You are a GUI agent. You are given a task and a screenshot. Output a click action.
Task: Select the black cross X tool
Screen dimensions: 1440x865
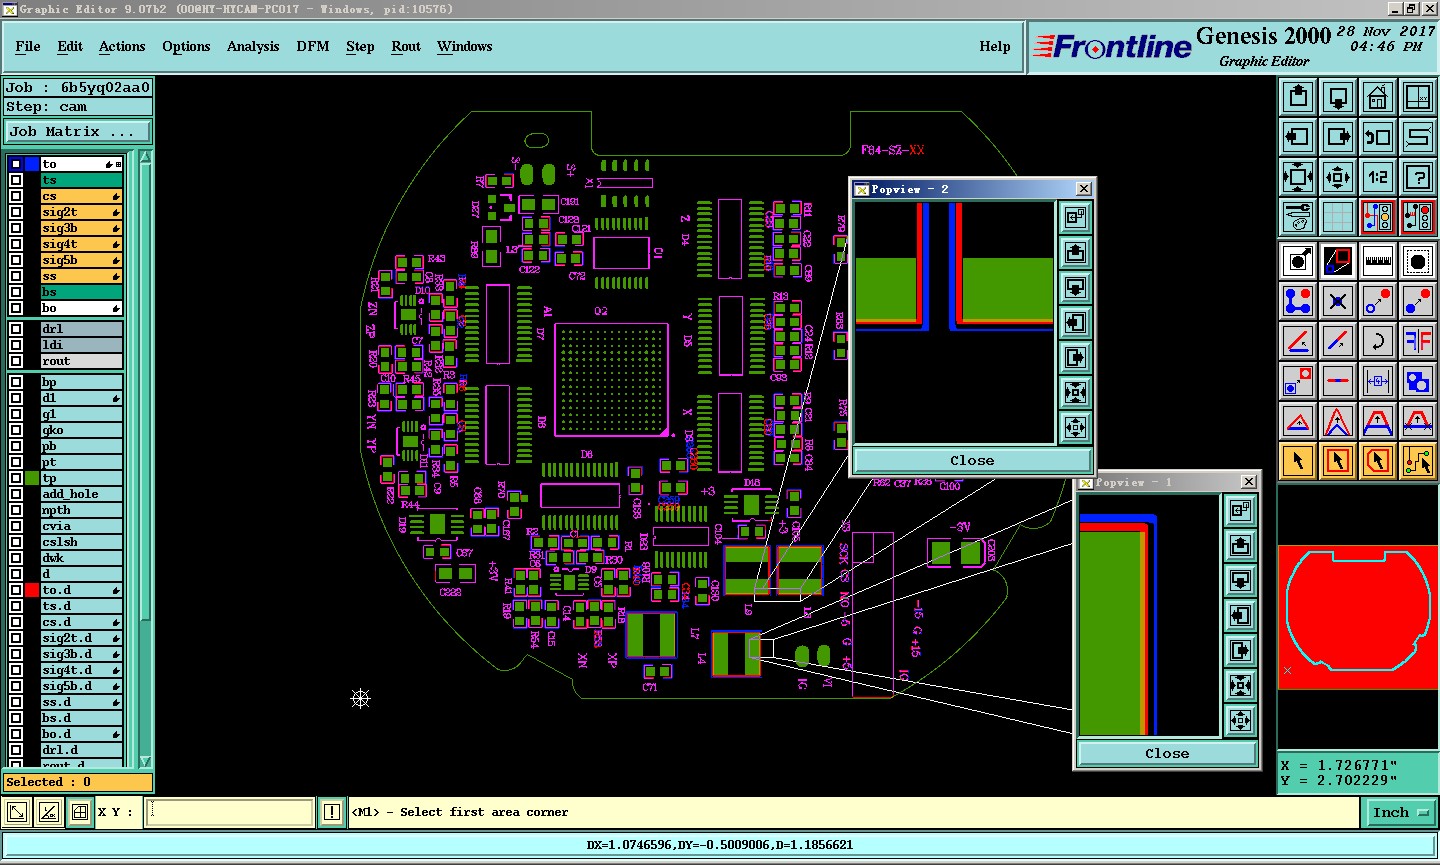tap(1338, 301)
